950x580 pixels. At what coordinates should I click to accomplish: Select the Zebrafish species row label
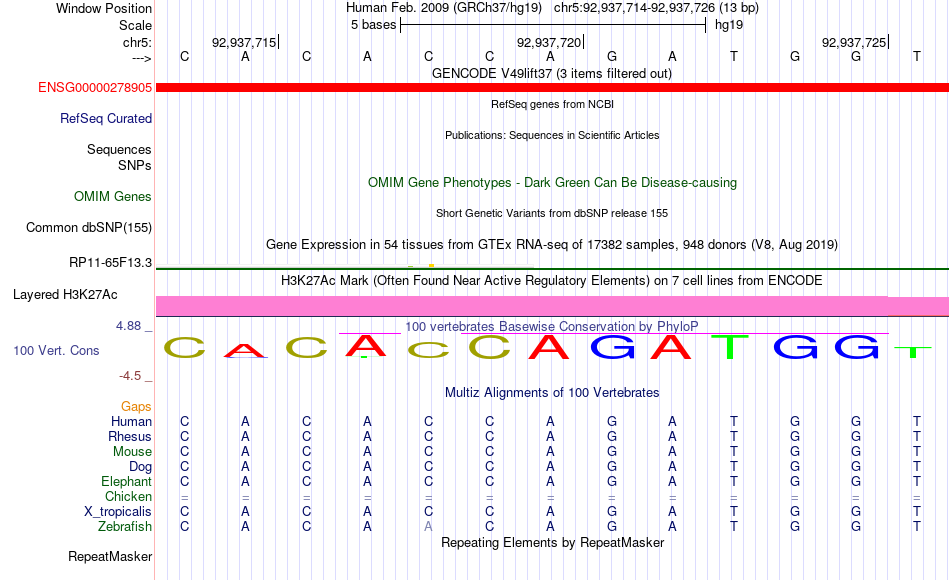[125, 526]
